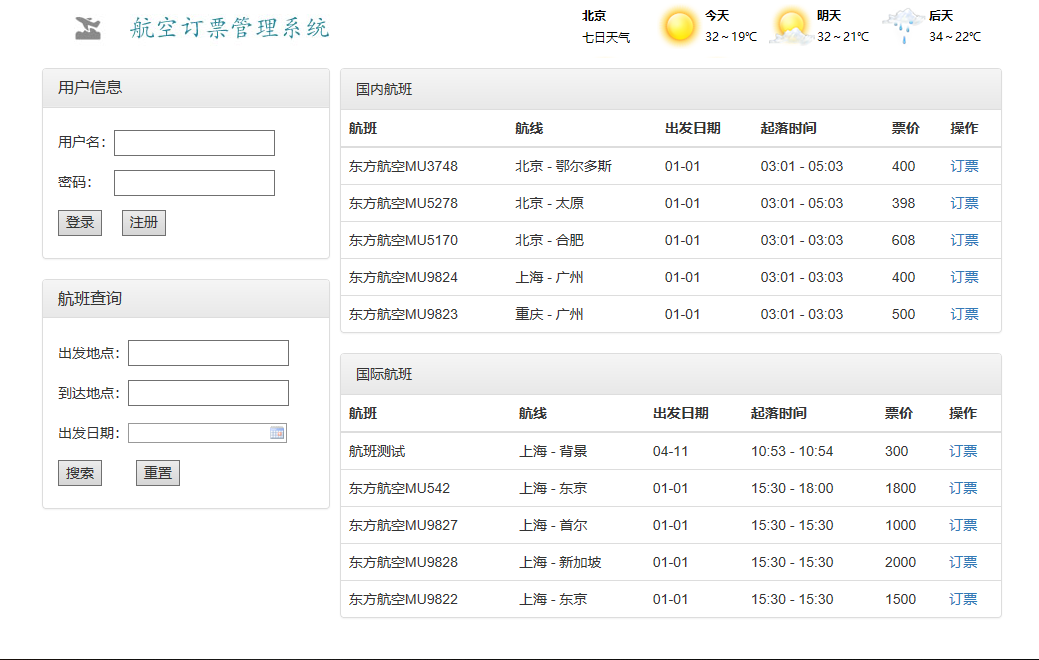Select the 航班测试 flight name
Image resolution: width=1039 pixels, height=660 pixels.
tap(376, 451)
